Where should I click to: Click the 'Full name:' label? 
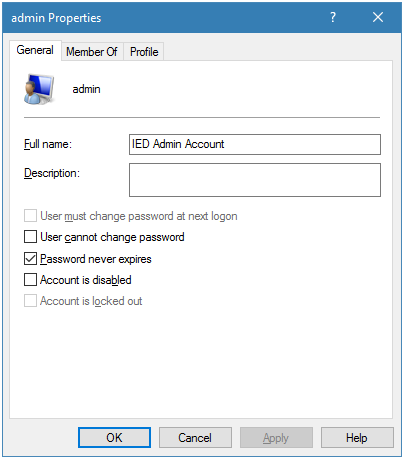tap(48, 144)
